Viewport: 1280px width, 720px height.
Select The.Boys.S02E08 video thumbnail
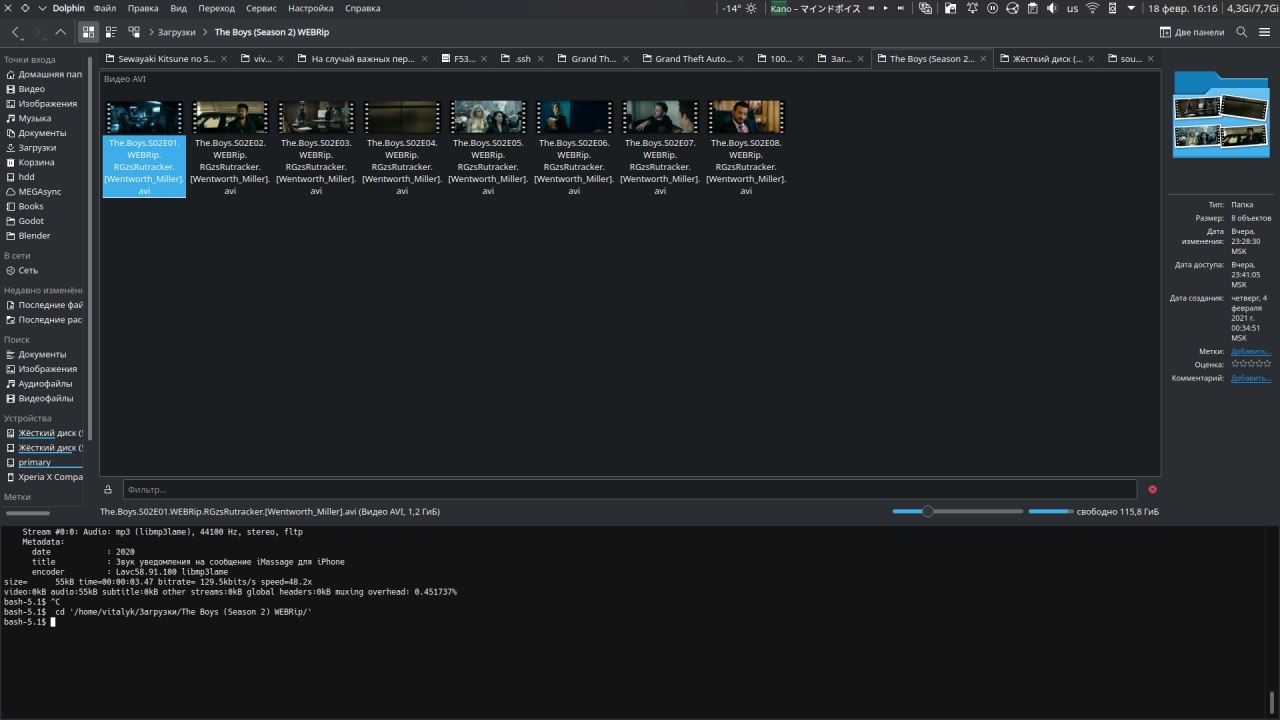746,117
